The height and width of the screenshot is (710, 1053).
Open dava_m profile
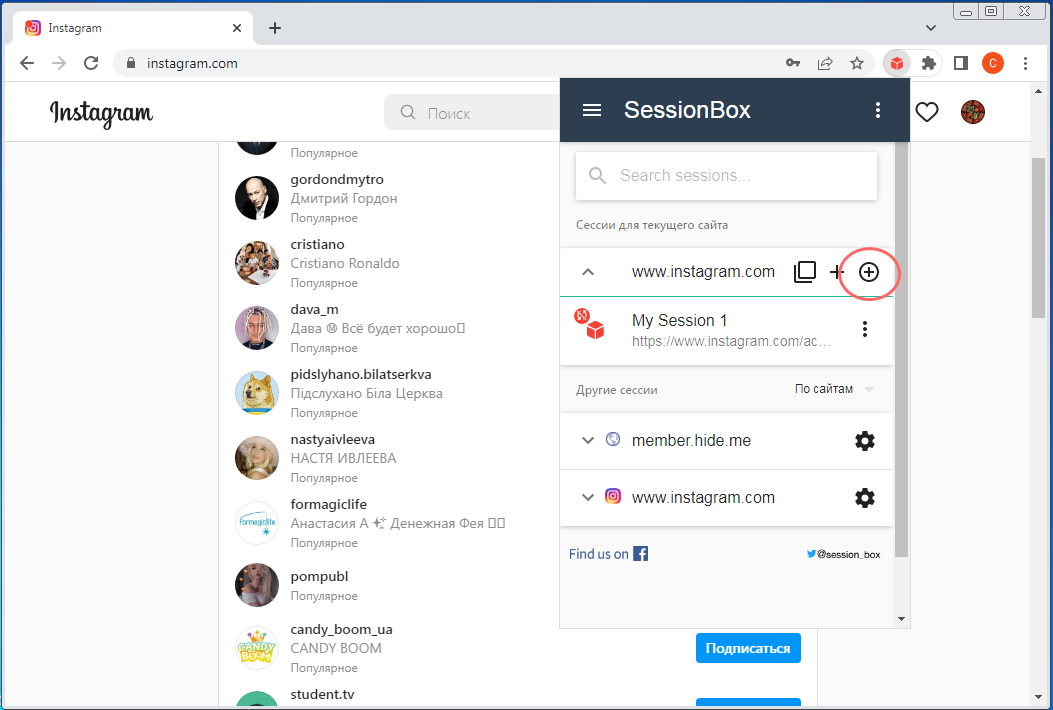(x=314, y=310)
